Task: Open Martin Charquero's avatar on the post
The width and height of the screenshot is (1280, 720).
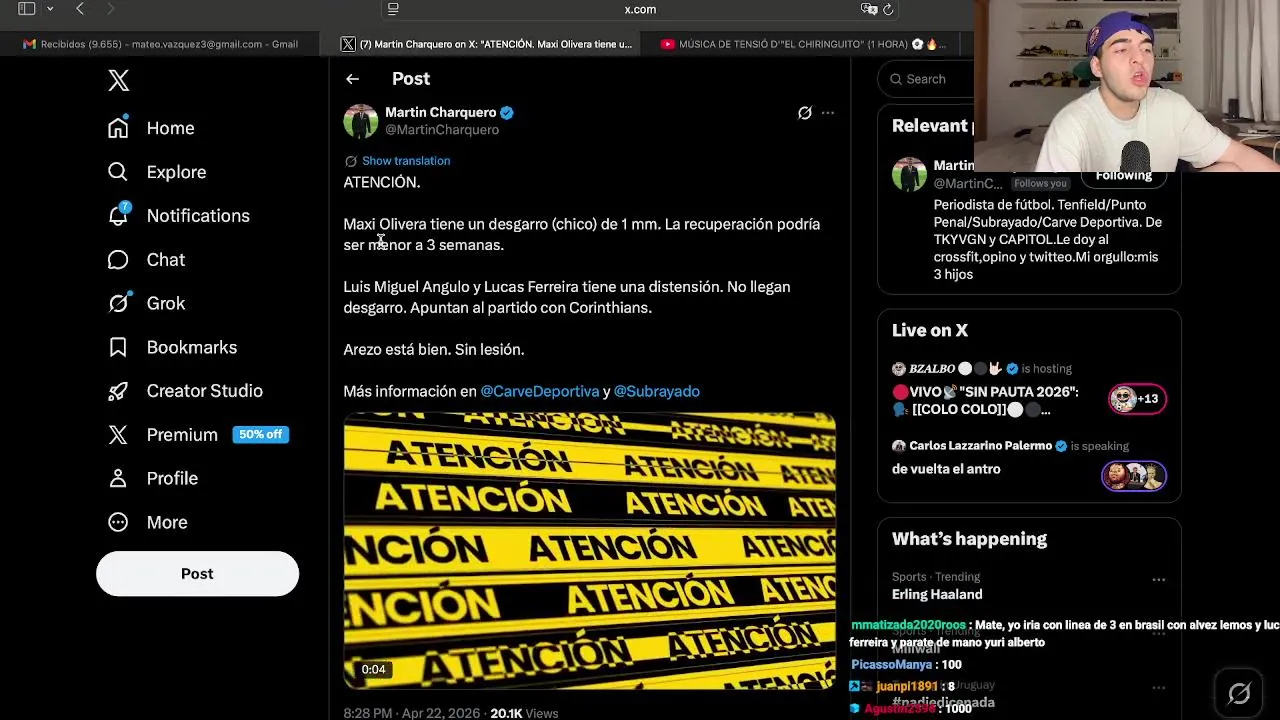Action: point(361,121)
